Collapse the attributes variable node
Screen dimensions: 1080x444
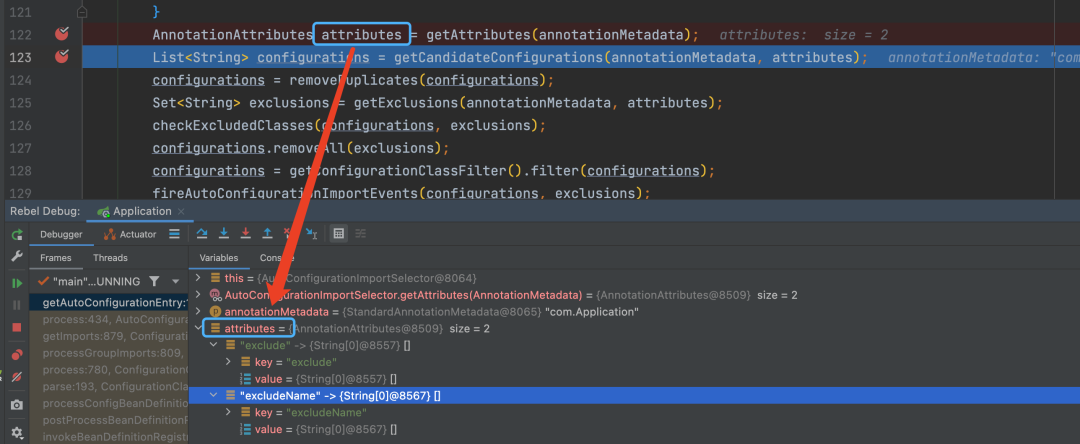198,328
